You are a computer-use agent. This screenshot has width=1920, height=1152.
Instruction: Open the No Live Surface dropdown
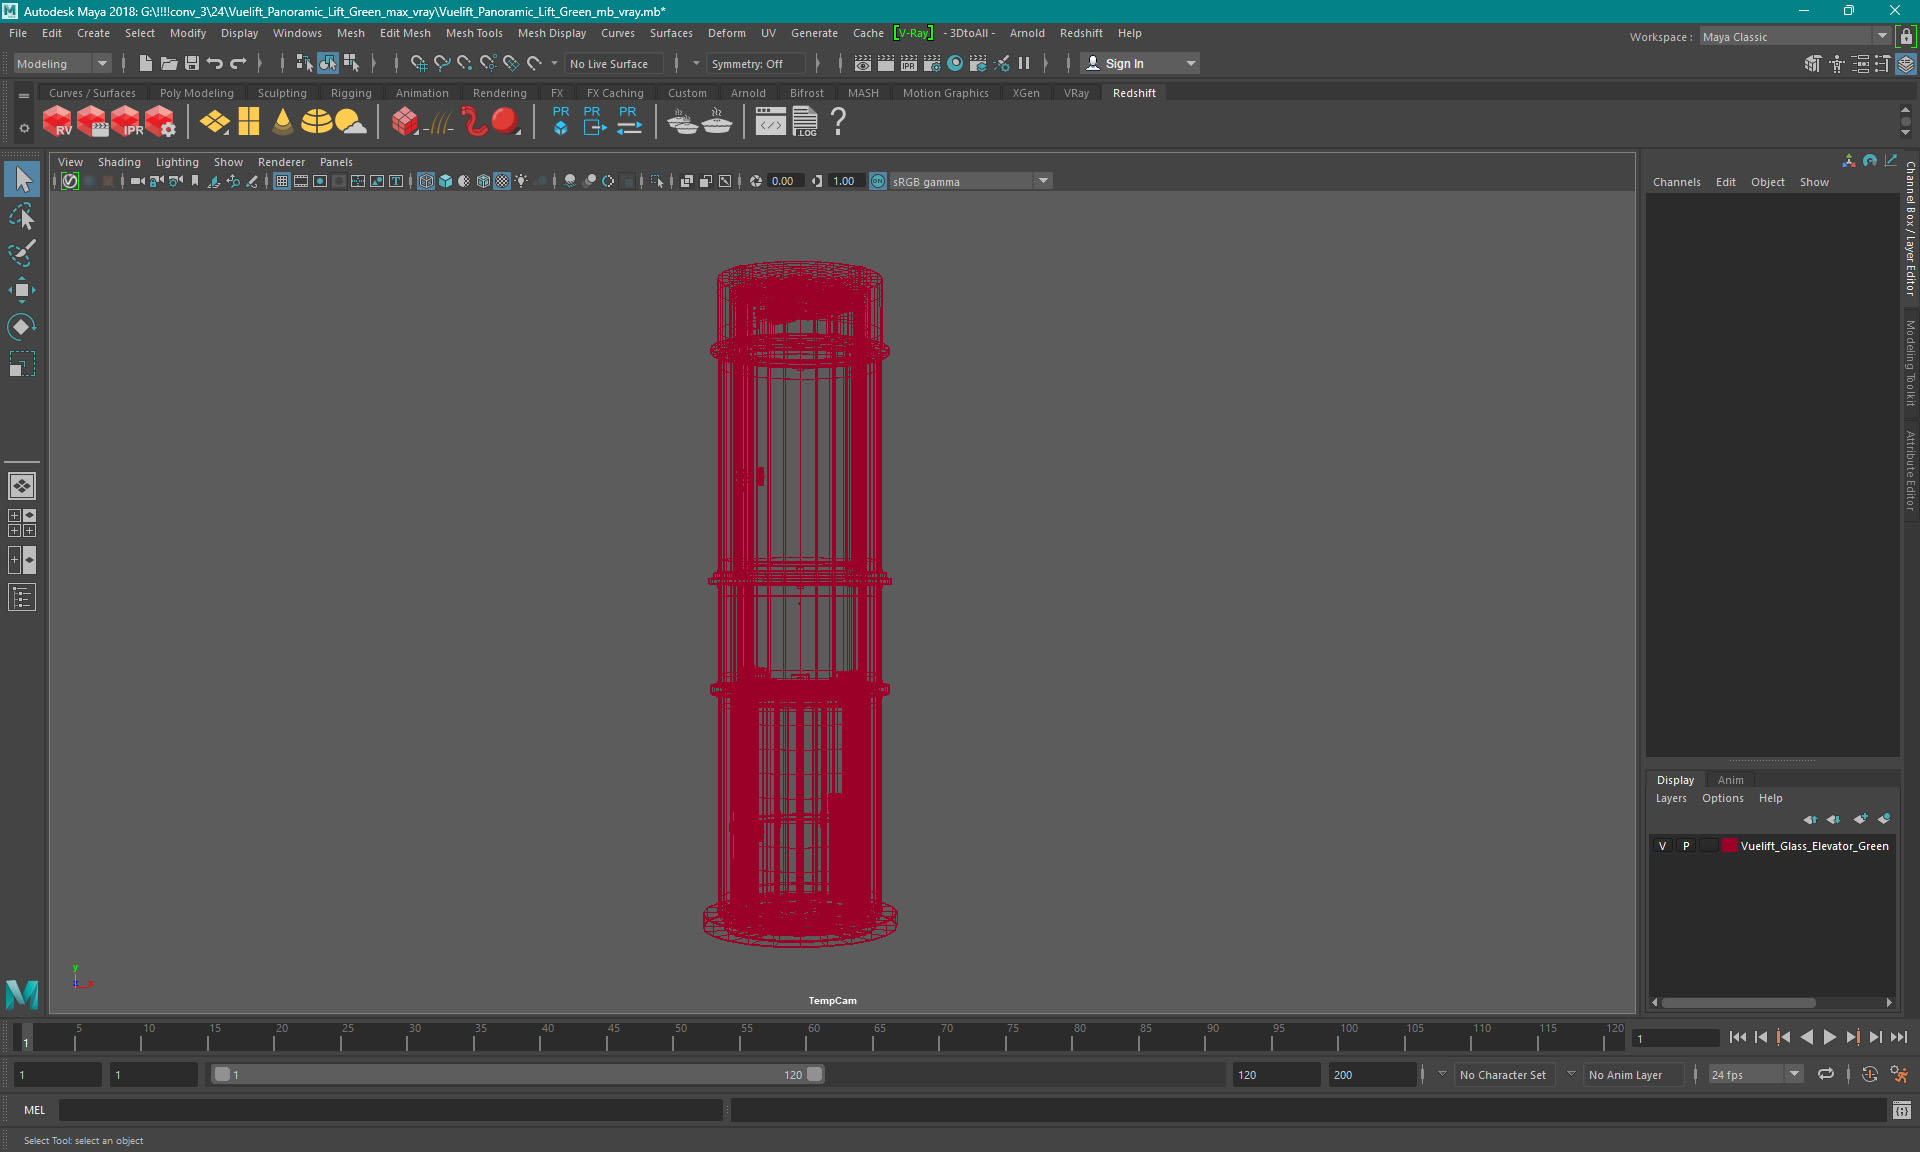point(613,64)
